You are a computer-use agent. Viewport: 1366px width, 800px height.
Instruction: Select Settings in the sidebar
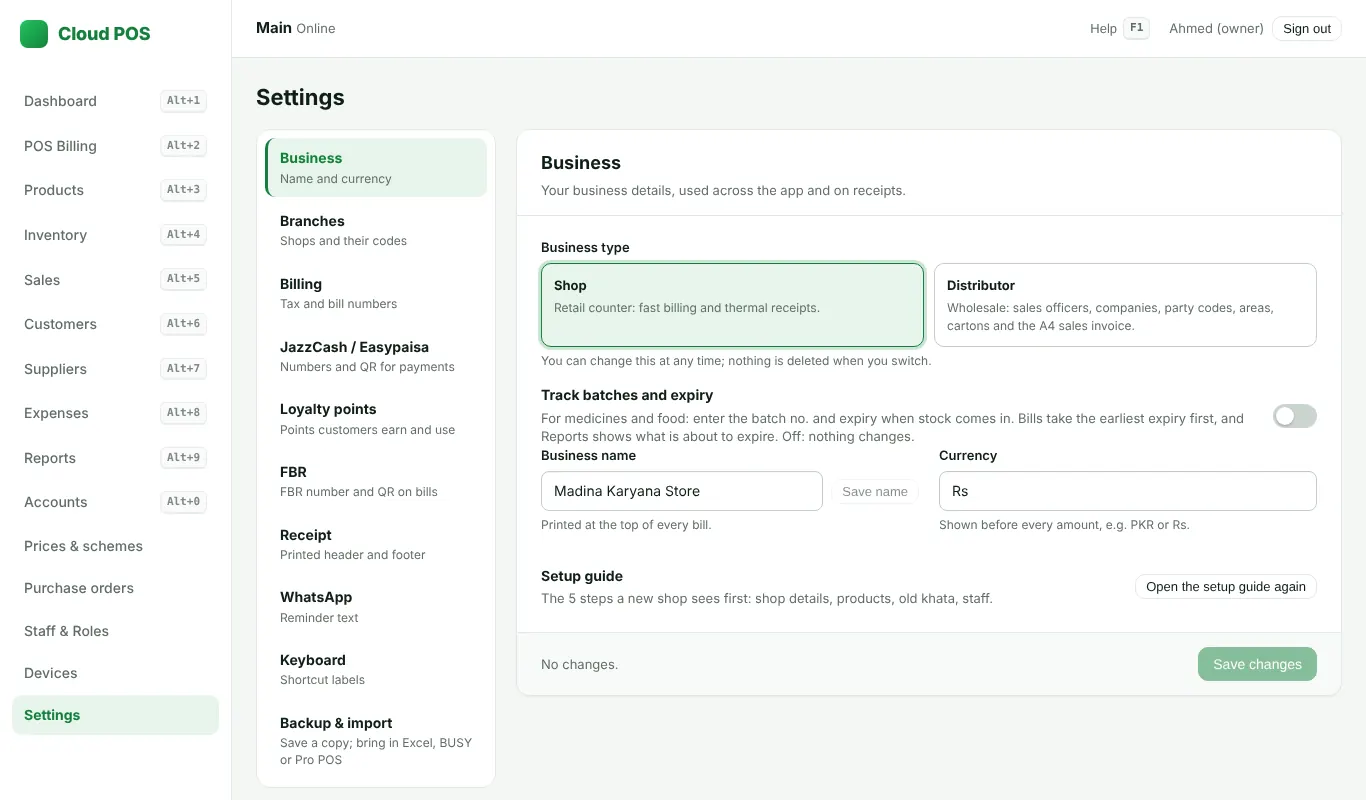pyautogui.click(x=115, y=715)
